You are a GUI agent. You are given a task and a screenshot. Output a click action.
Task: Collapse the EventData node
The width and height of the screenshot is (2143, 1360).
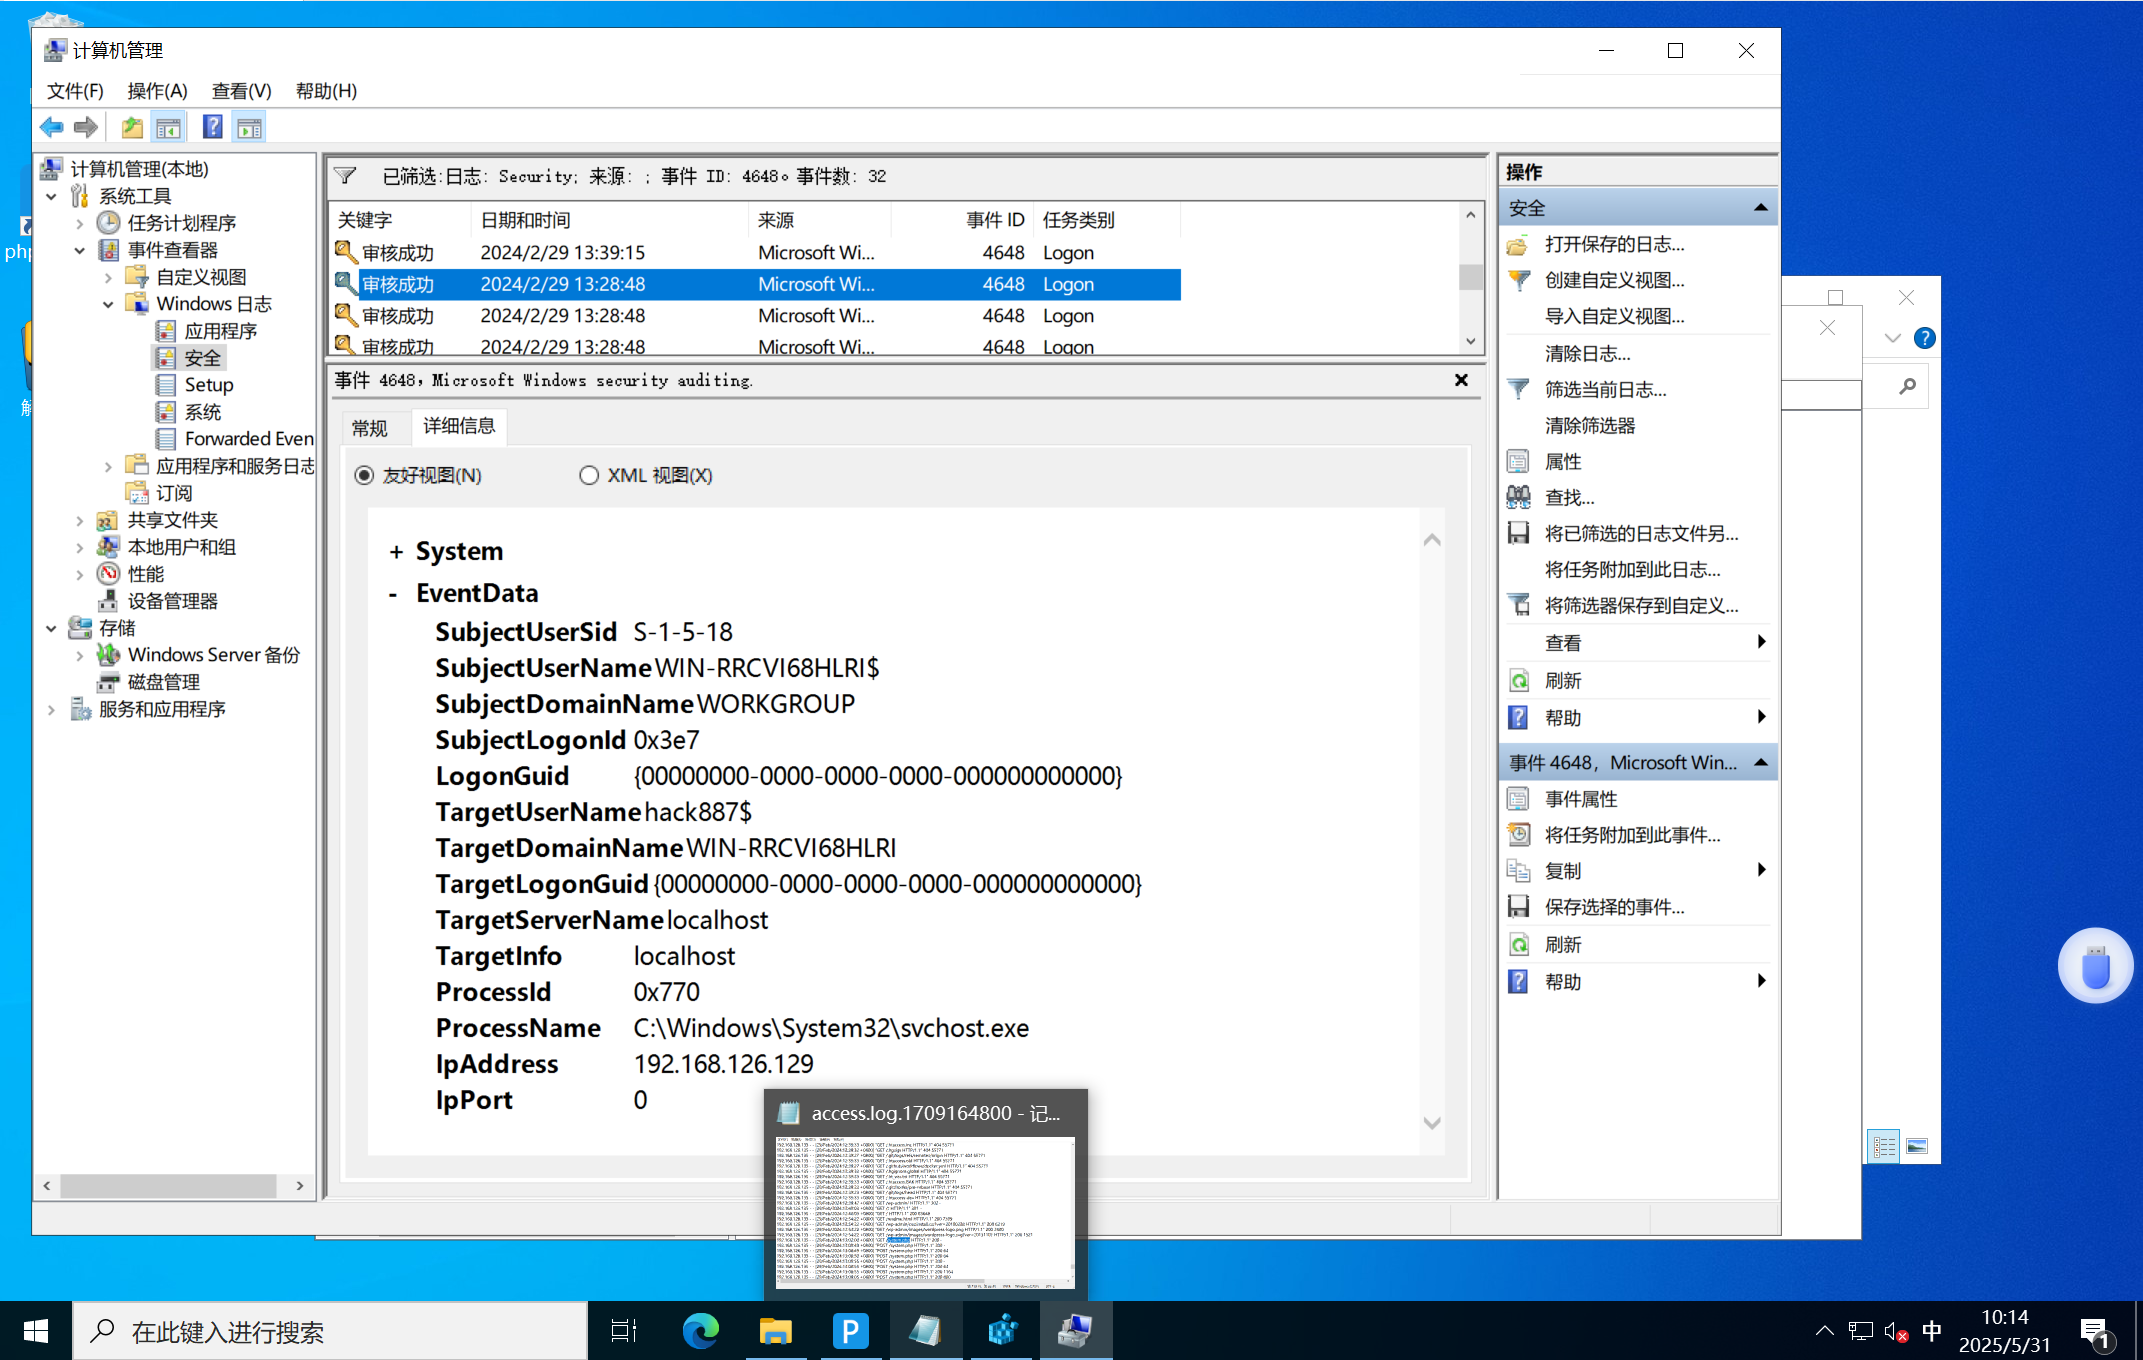(x=393, y=594)
